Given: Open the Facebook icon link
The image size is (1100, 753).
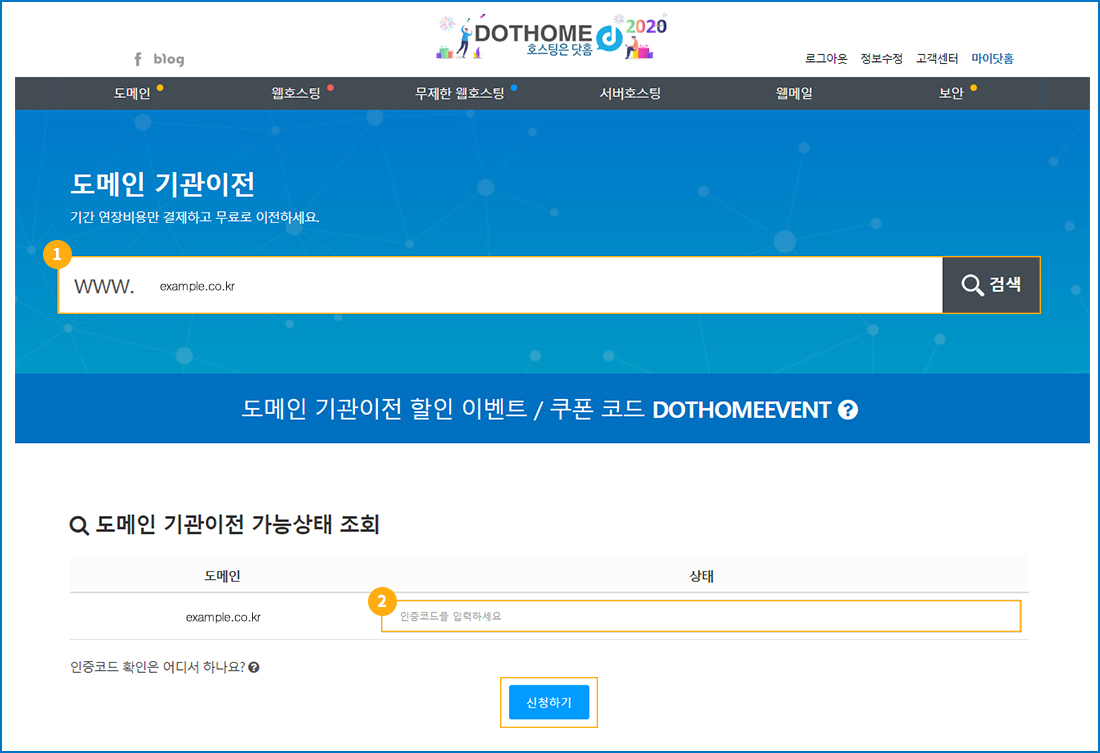Looking at the screenshot, I should tap(138, 59).
